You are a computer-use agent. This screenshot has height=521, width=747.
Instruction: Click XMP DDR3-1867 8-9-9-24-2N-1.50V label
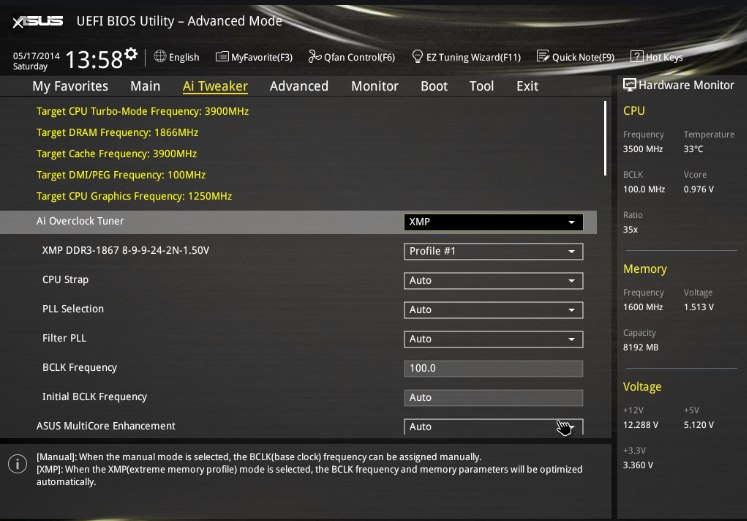126,250
